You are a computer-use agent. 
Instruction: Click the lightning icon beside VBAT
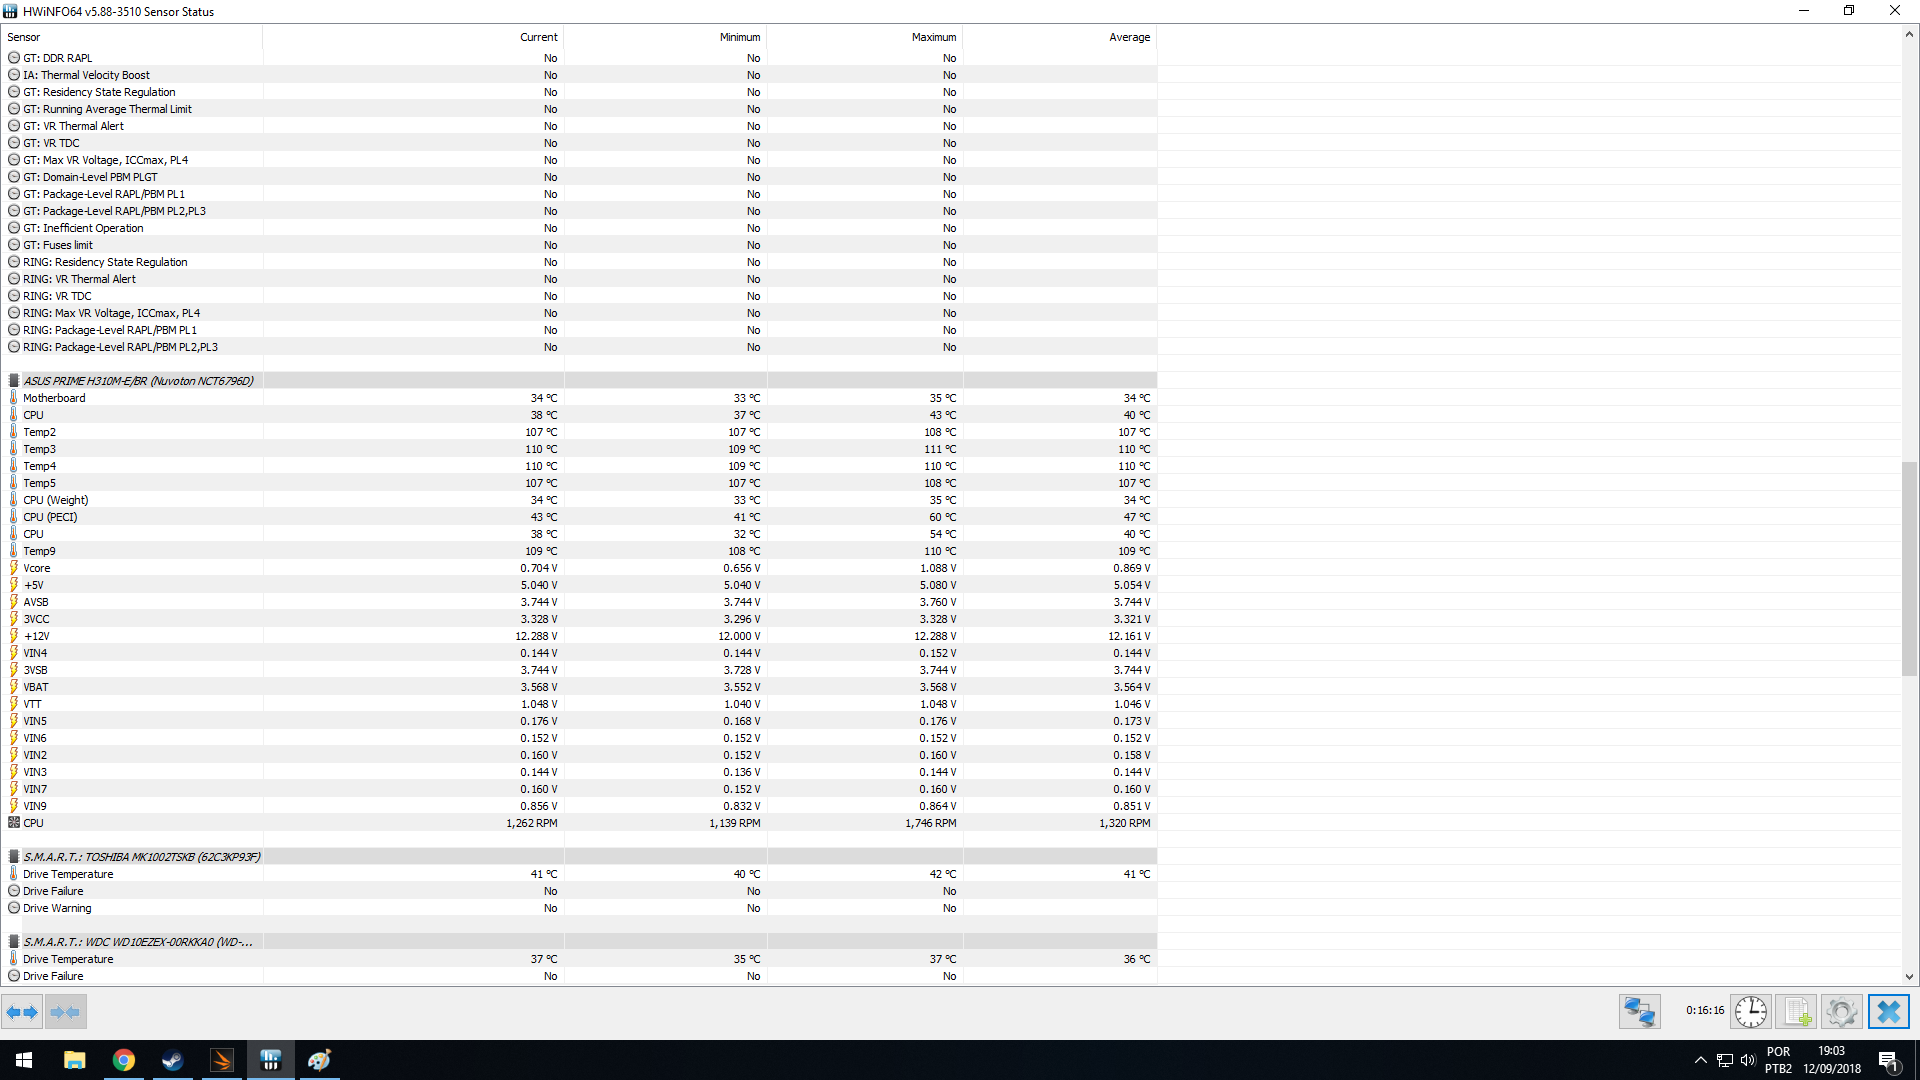coord(14,687)
